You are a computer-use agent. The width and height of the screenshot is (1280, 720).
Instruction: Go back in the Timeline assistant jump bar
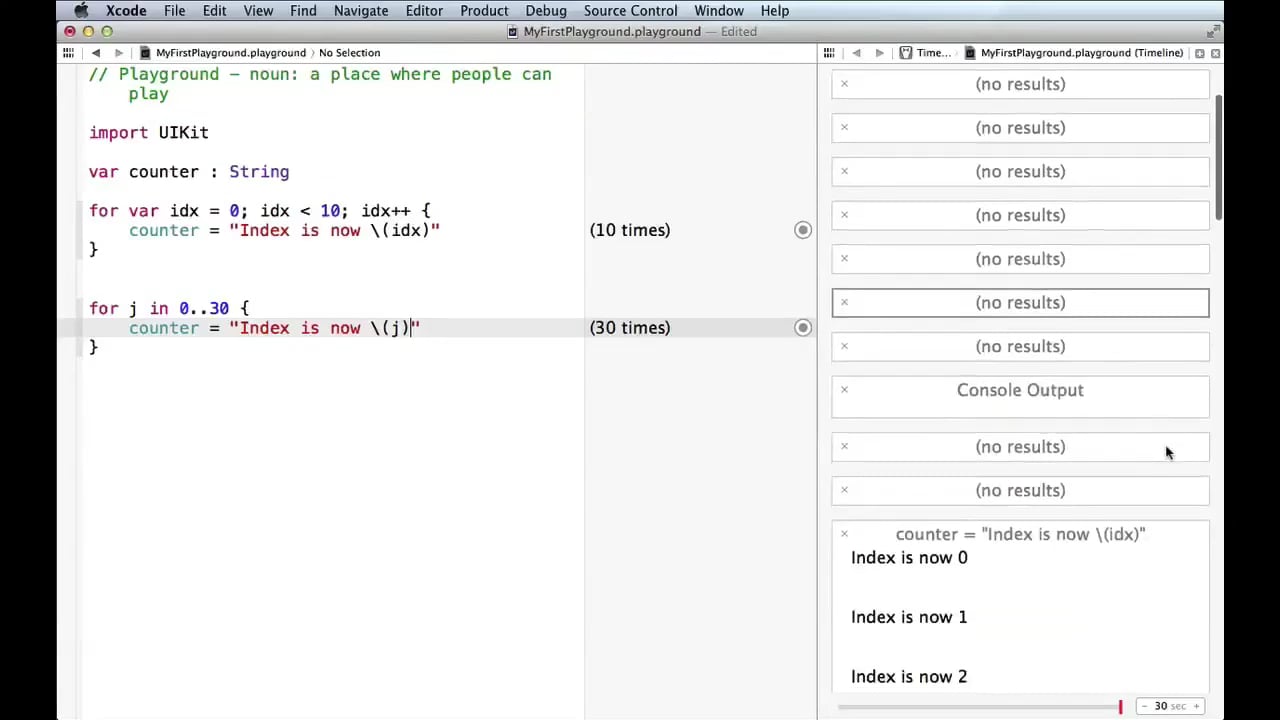coord(856,53)
